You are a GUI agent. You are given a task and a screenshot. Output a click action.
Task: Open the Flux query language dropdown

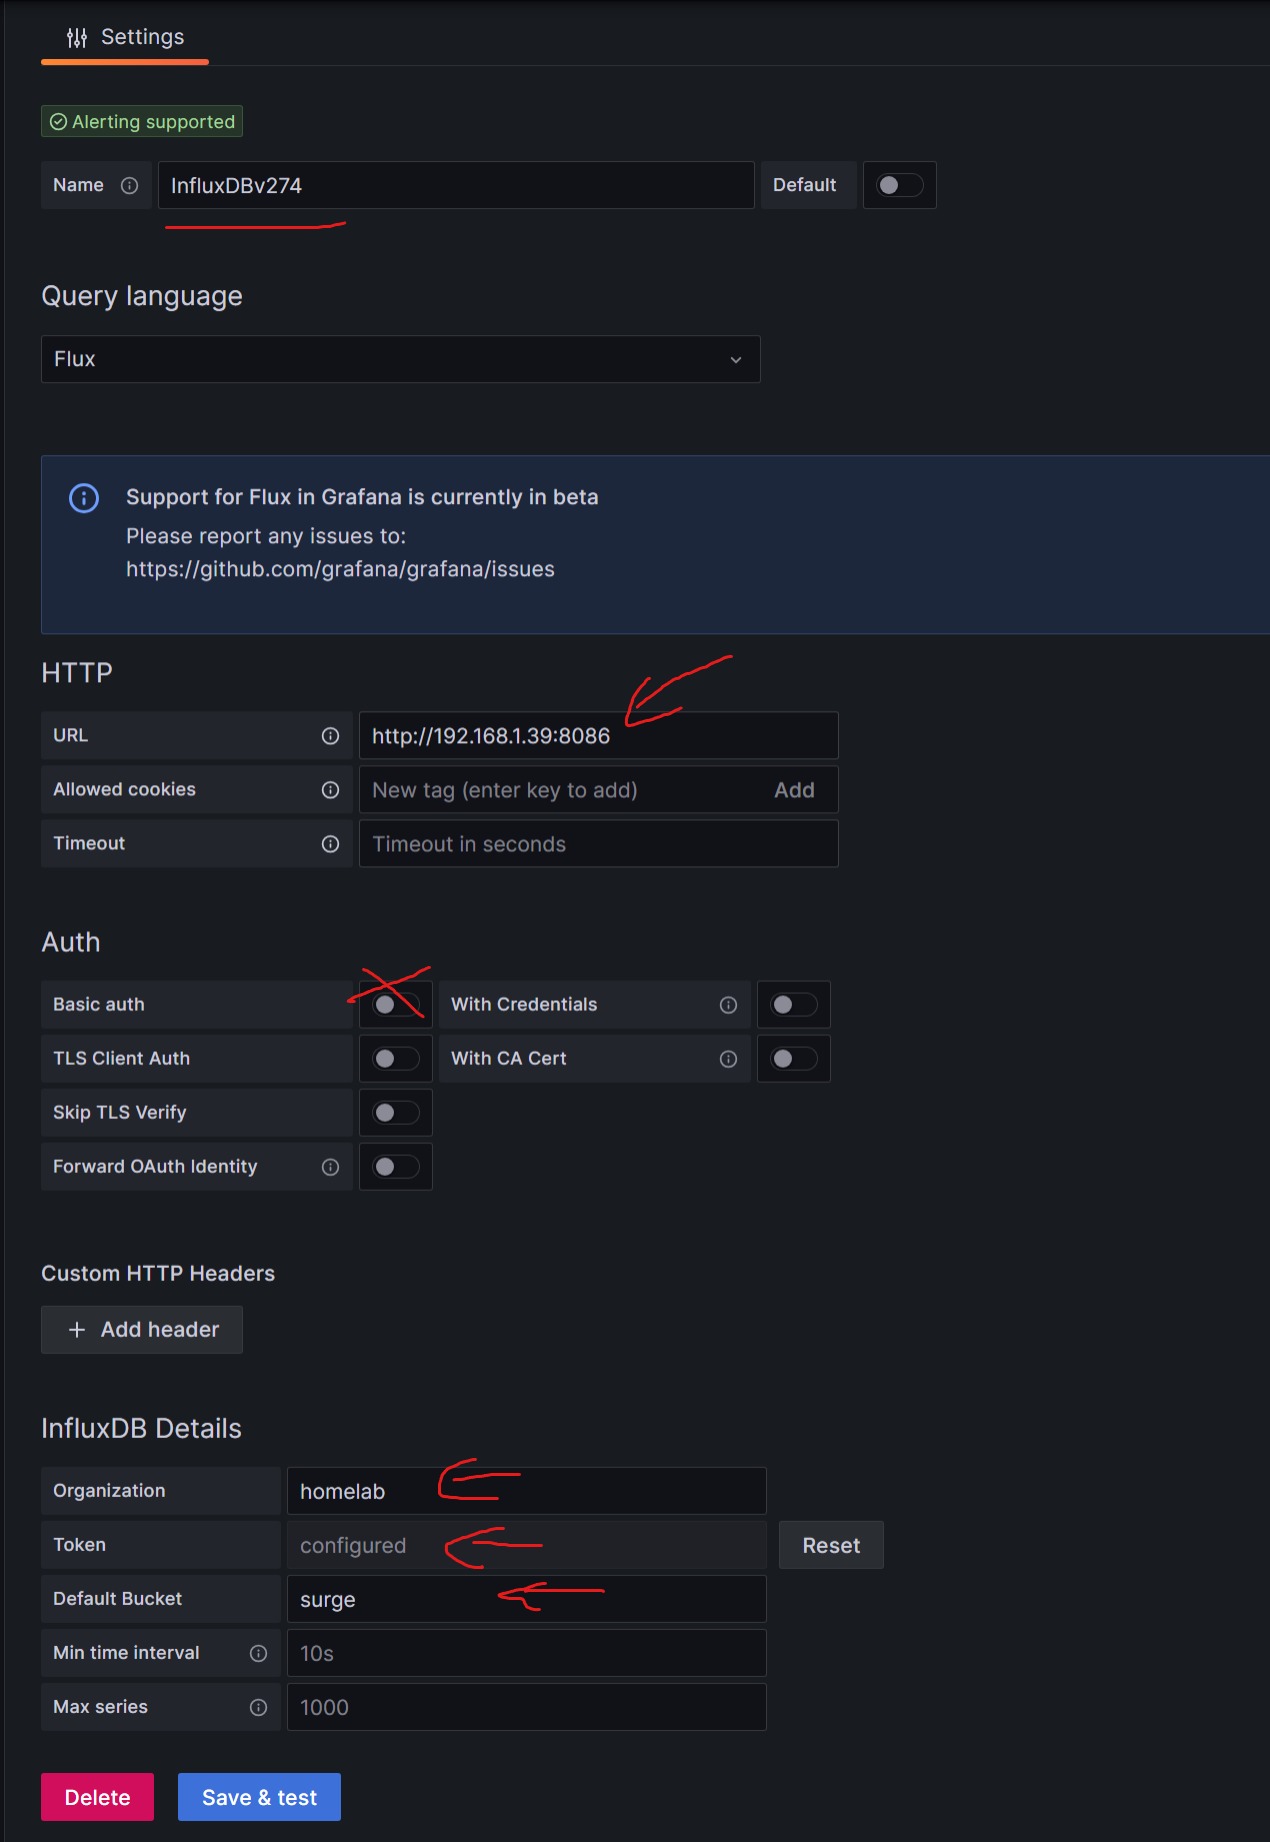pyautogui.click(x=400, y=359)
